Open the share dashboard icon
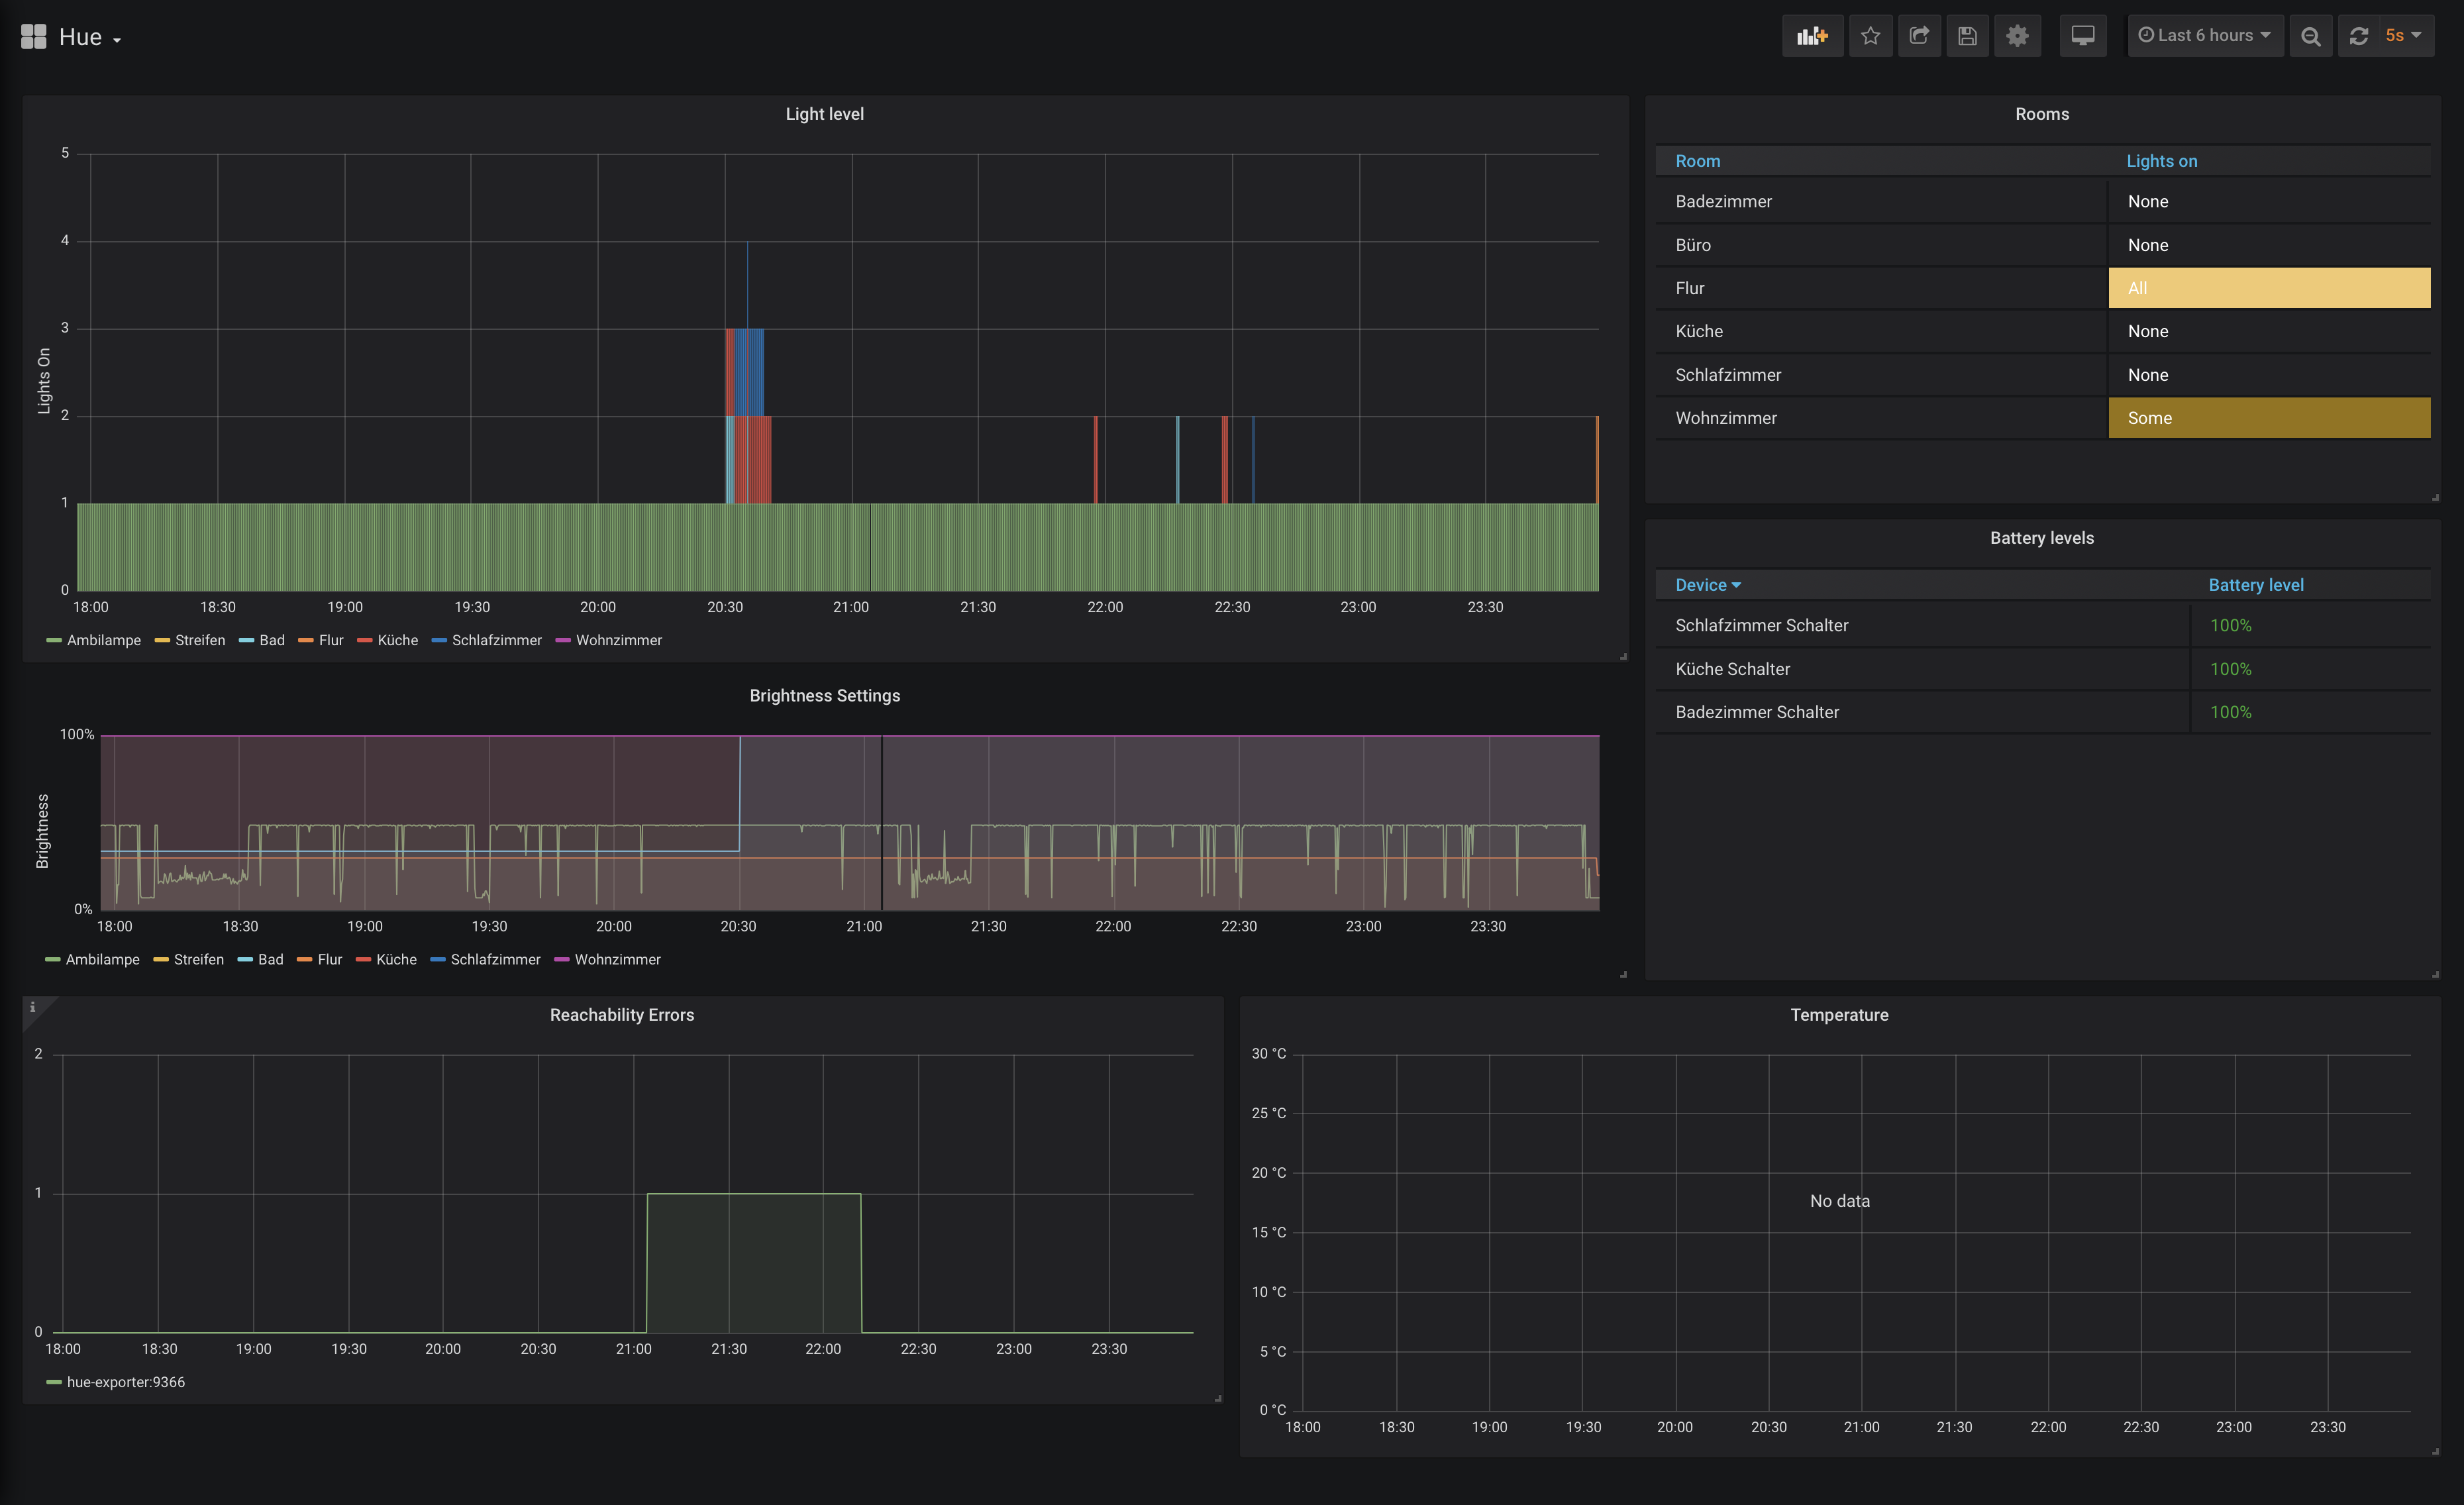The height and width of the screenshot is (1505, 2464). (1918, 36)
